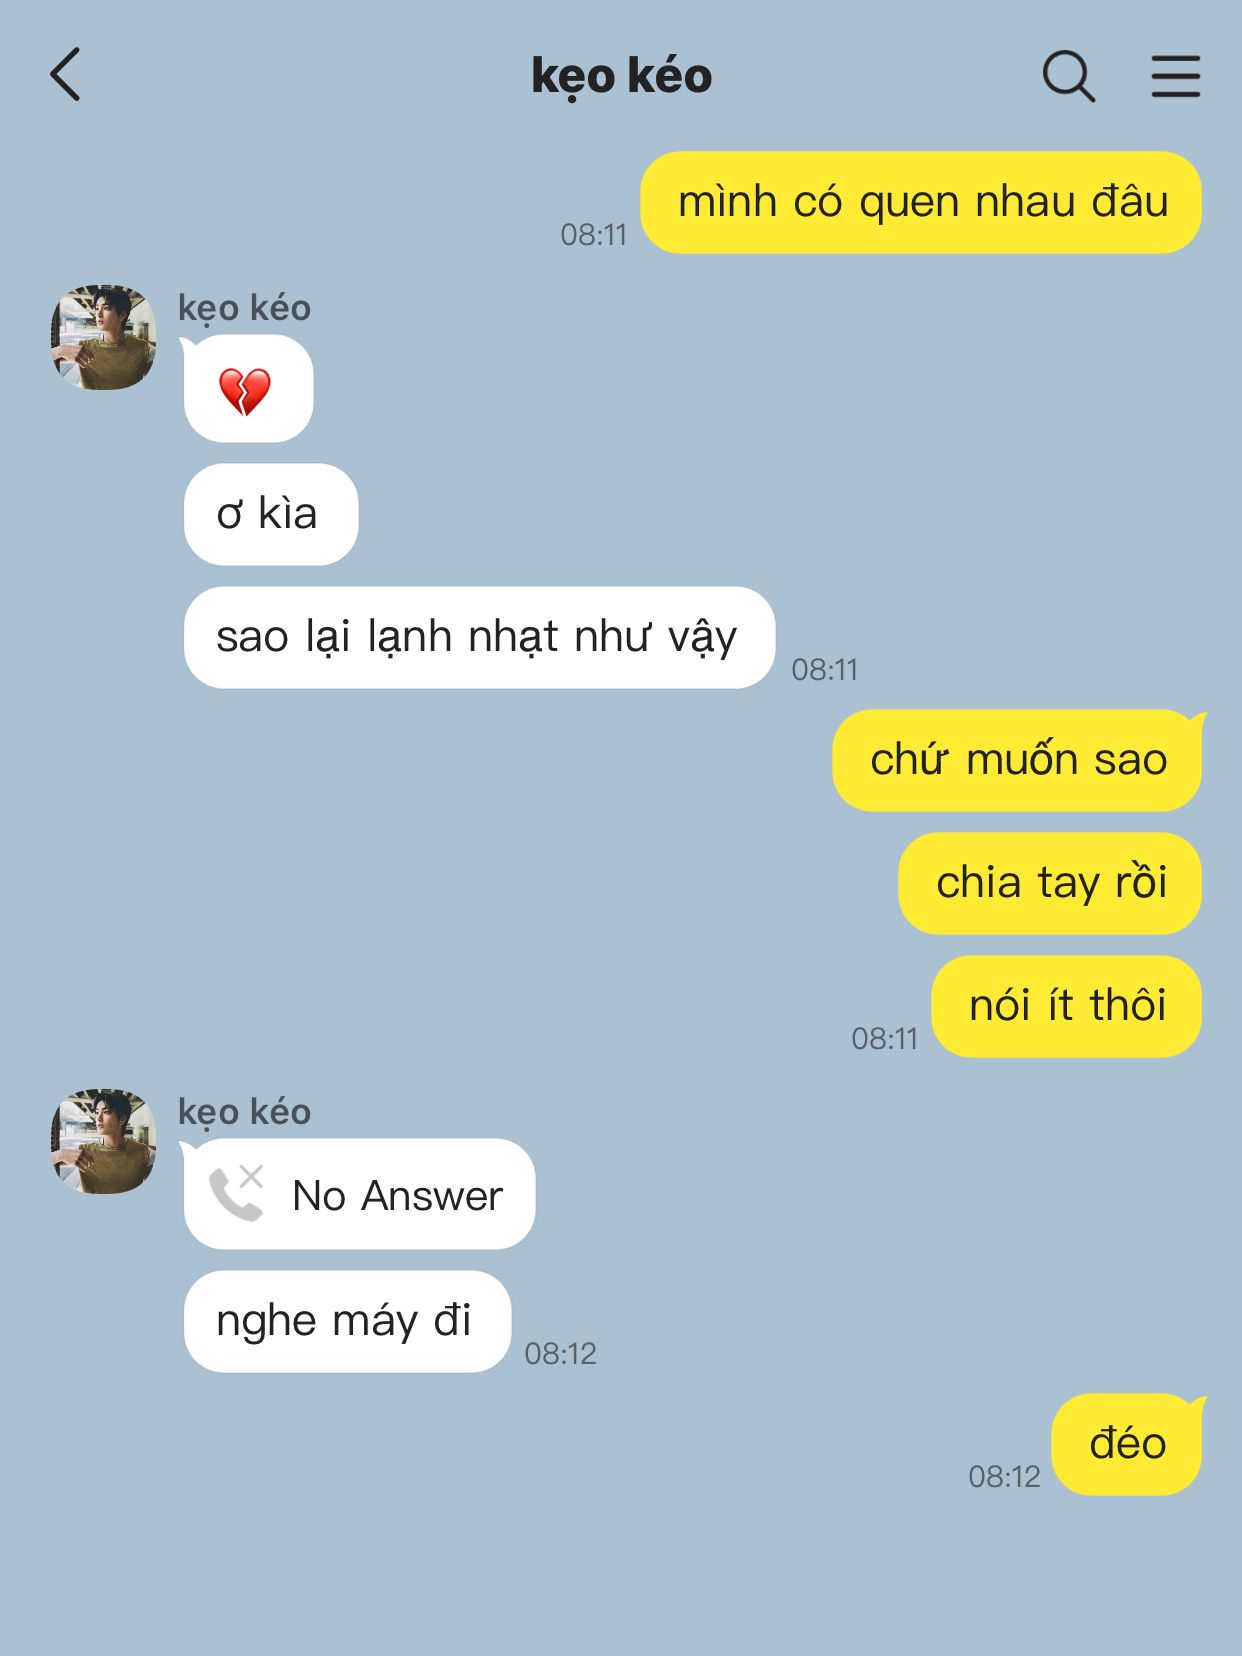The height and width of the screenshot is (1656, 1242).
Task: Open the hamburger chat menu
Action: [1175, 76]
